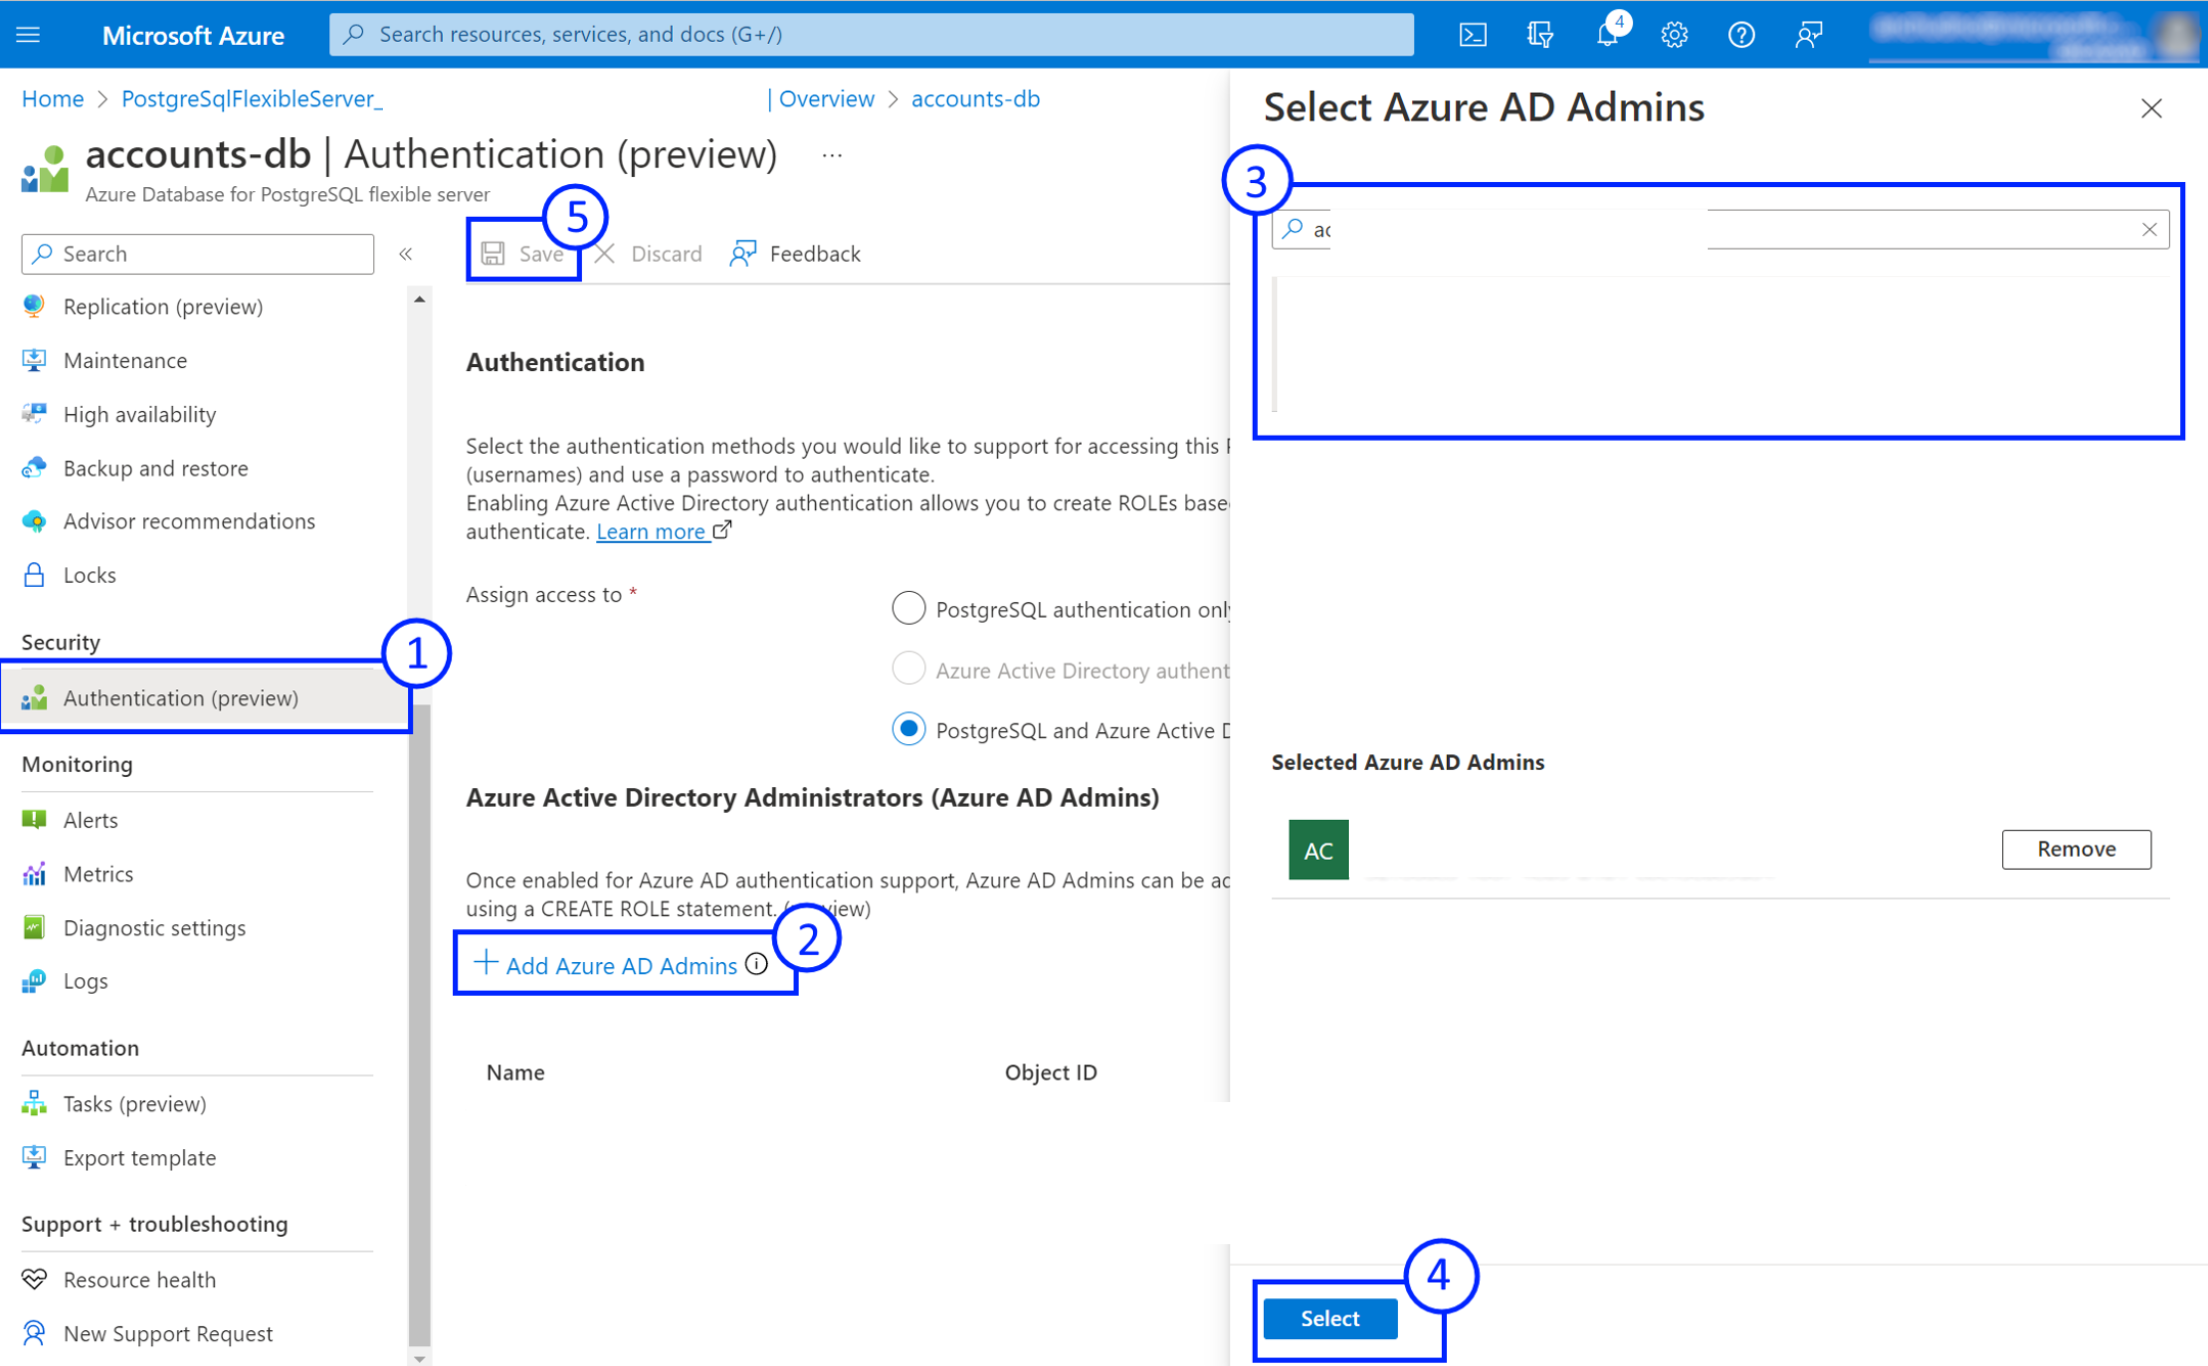This screenshot has width=2208, height=1366.
Task: Open the search input in Select Azure AD Admins
Action: pos(1719,229)
